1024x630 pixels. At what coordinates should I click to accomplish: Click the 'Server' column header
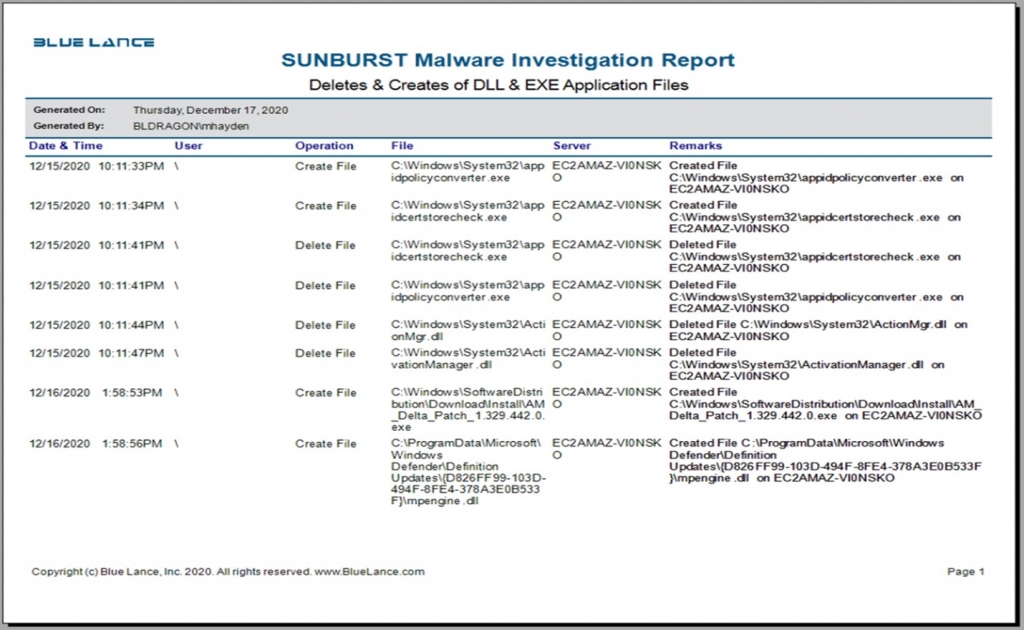[x=571, y=146]
